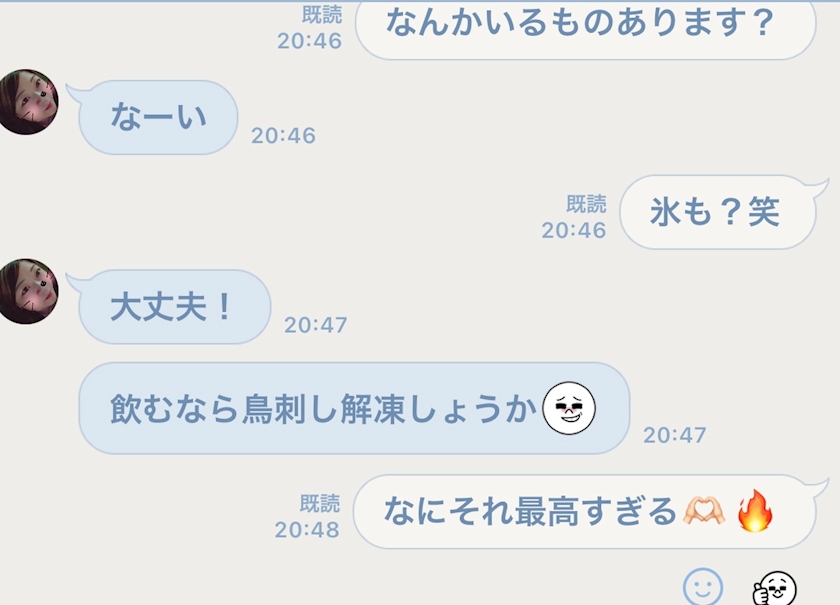Click the 20:48 timestamp of the last message
840x605 pixels.
[307, 530]
